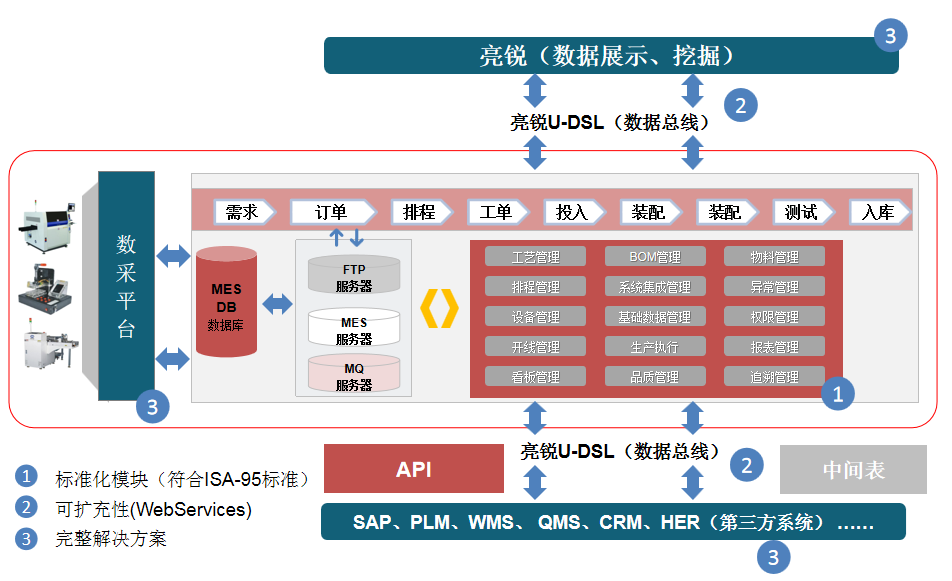Click the 入库 step in process flow

tap(879, 212)
